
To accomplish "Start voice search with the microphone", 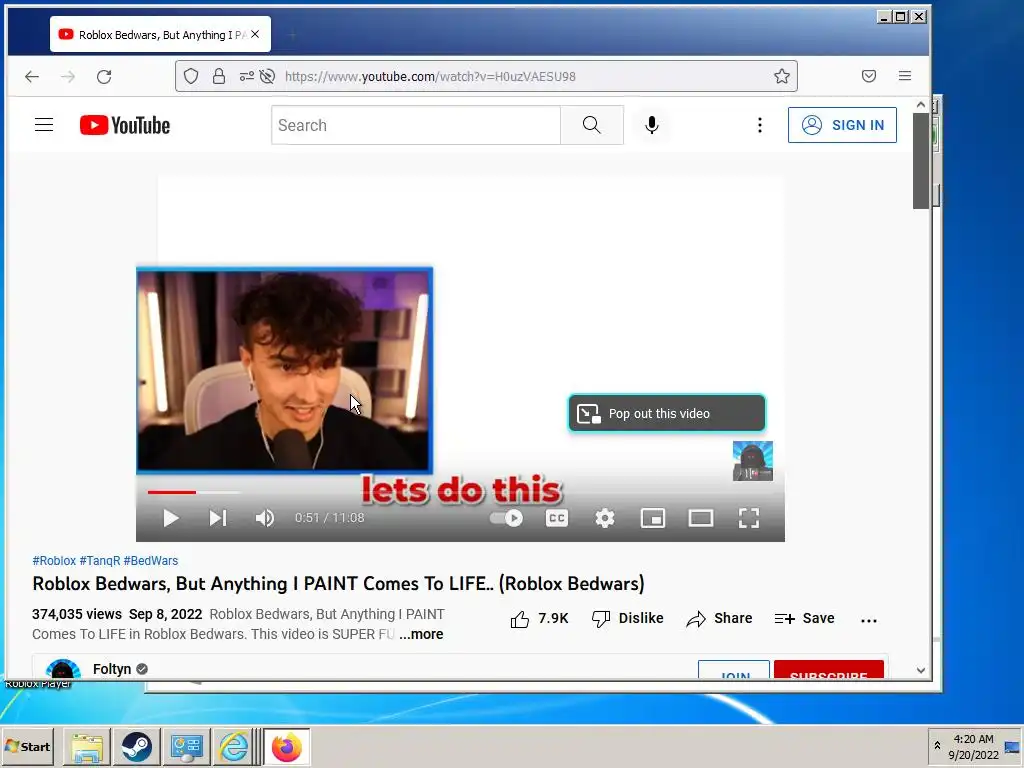I will point(651,125).
